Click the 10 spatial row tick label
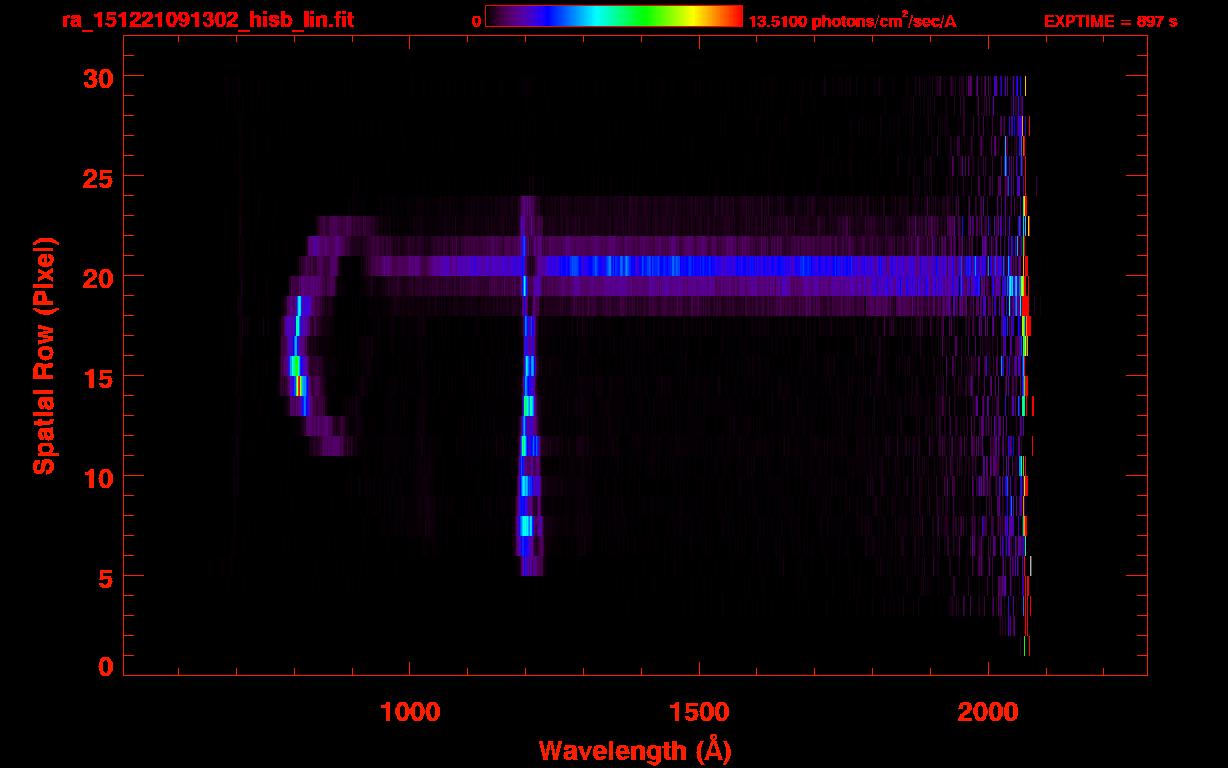This screenshot has width=1228, height=768. [x=98, y=477]
